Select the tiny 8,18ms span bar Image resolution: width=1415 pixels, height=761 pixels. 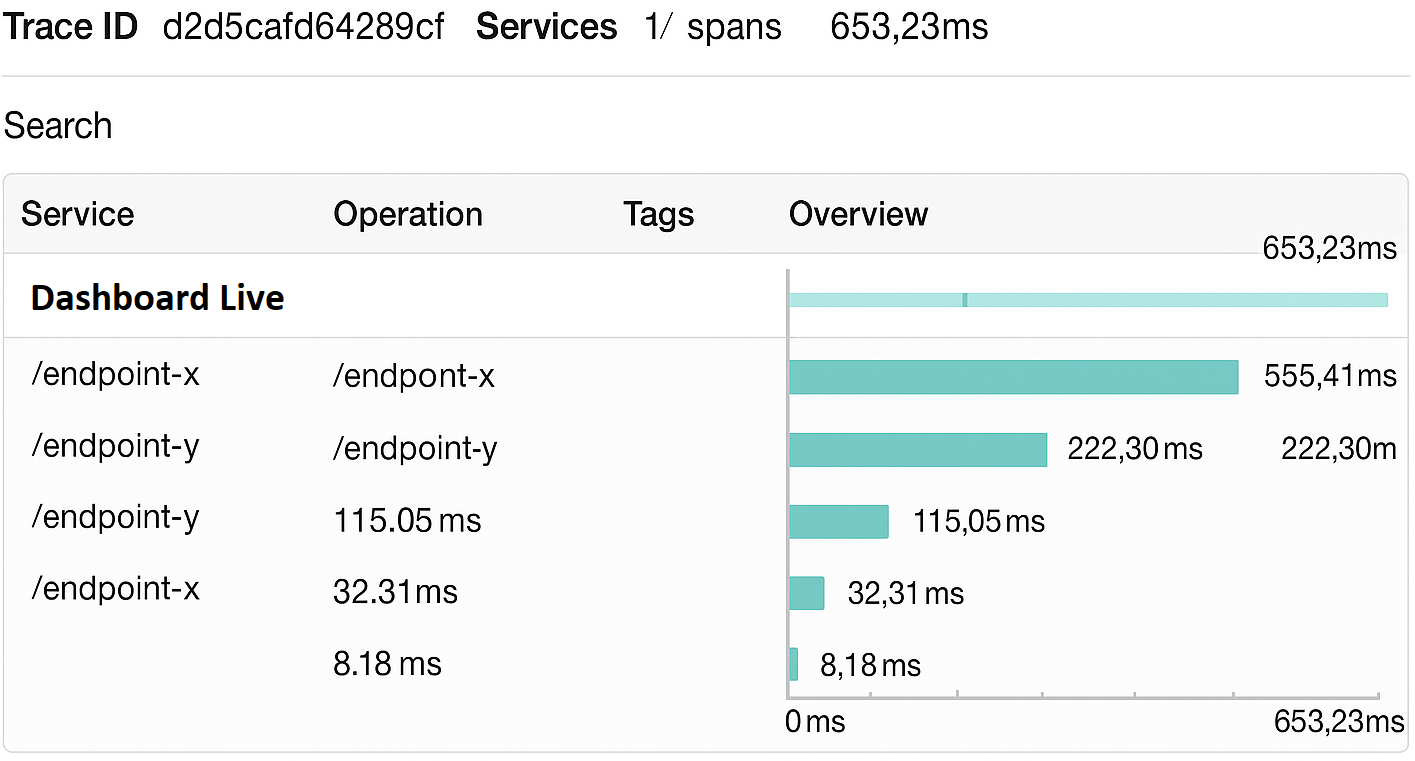794,664
